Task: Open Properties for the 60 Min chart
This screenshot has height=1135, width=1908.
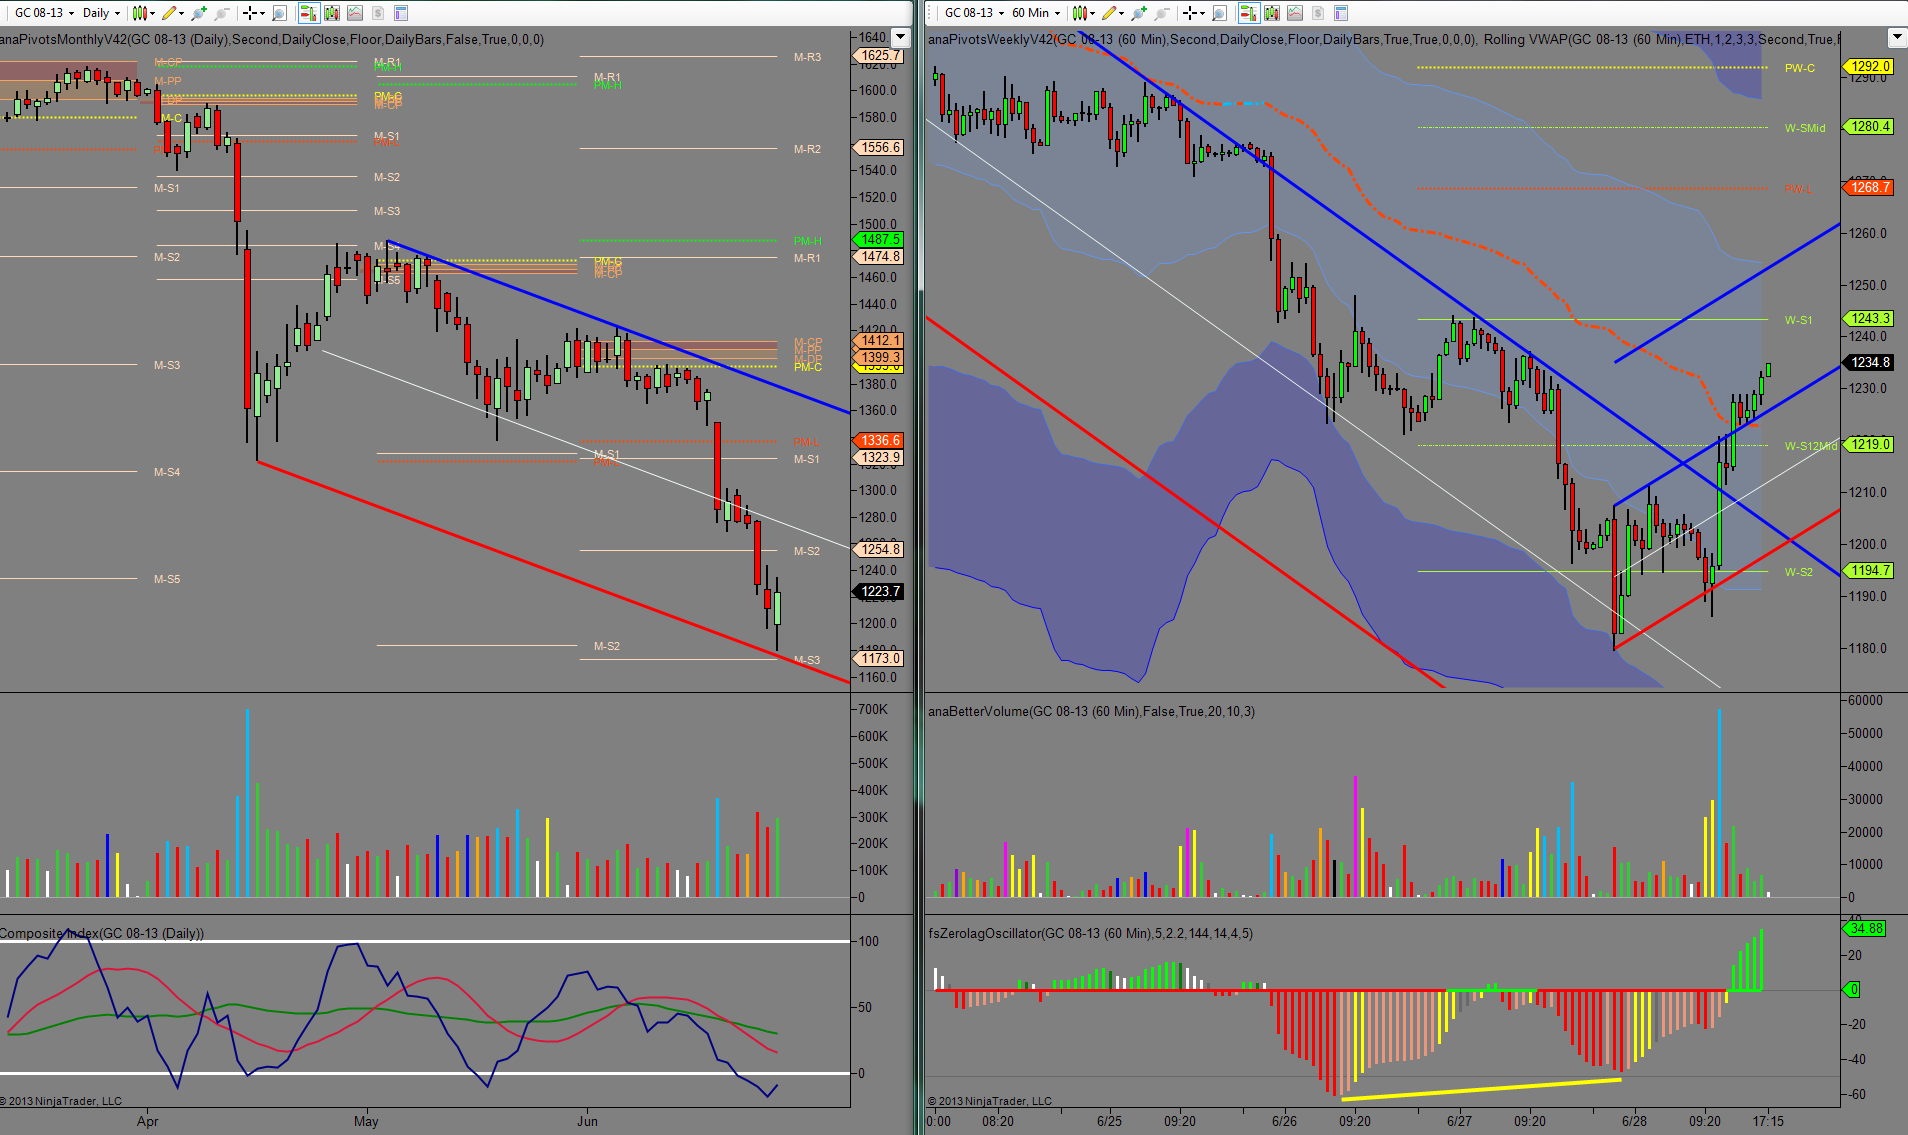Action: (x=1341, y=13)
